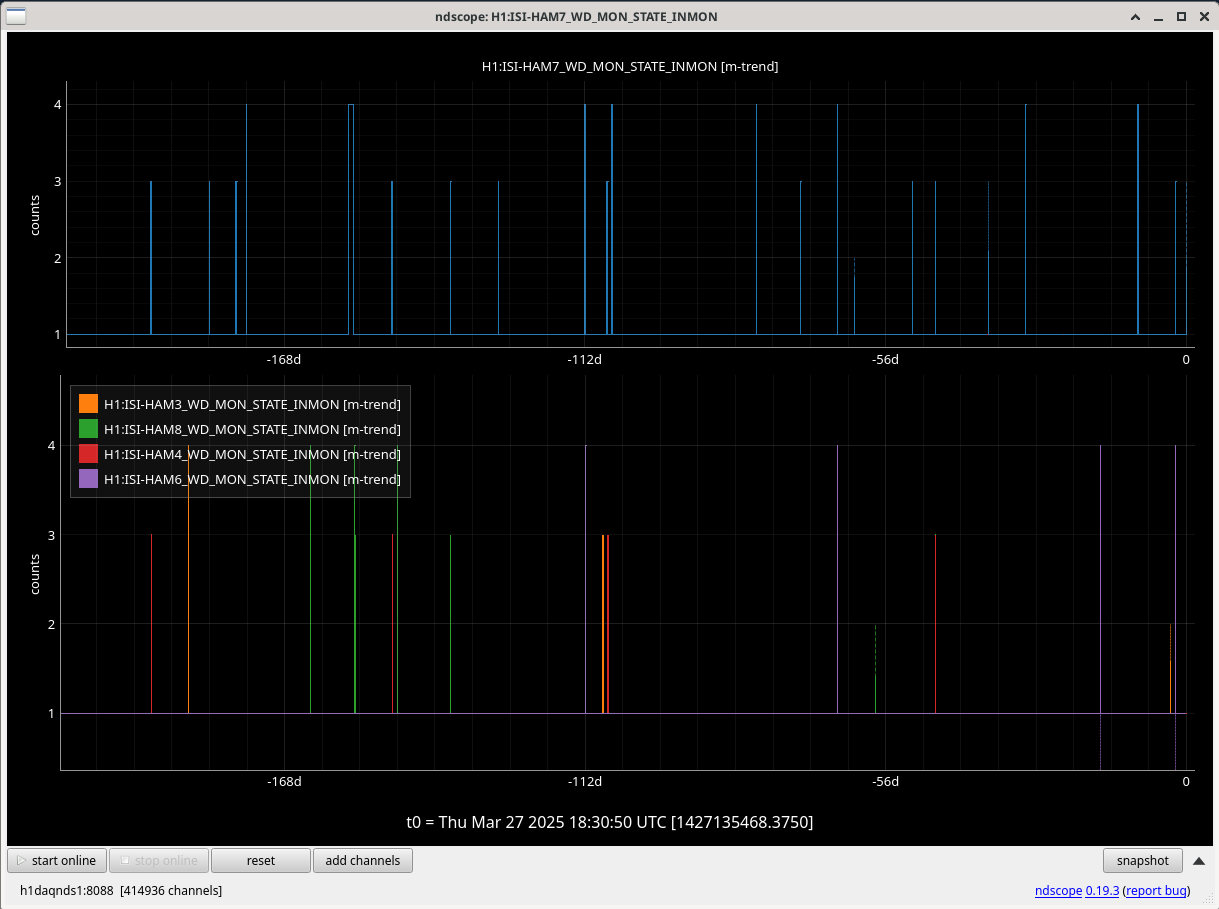Click the HAM7 plot title above the graph

click(x=630, y=66)
